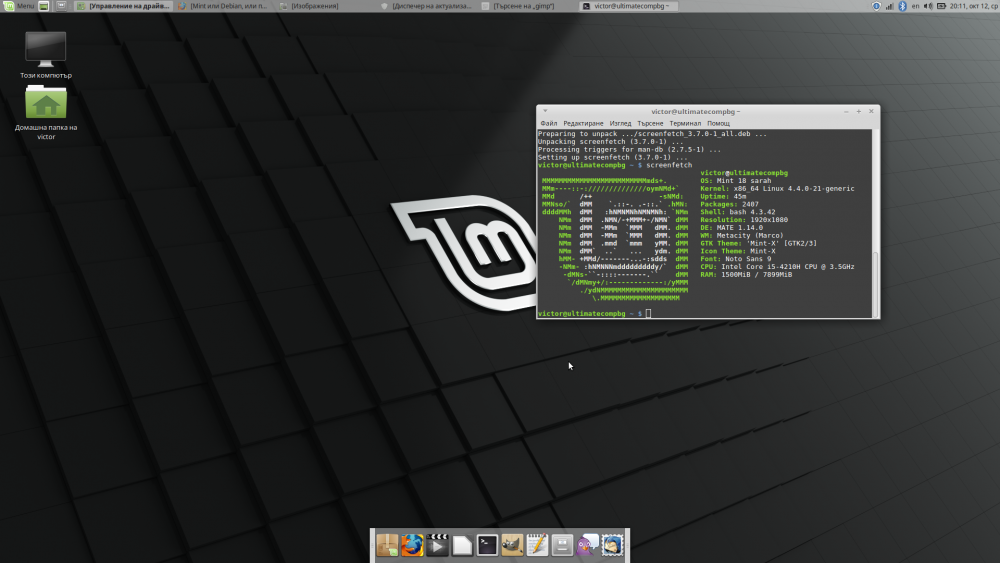
Task: Click the 'Shell: bash 4.3.42' line
Action: coord(738,212)
